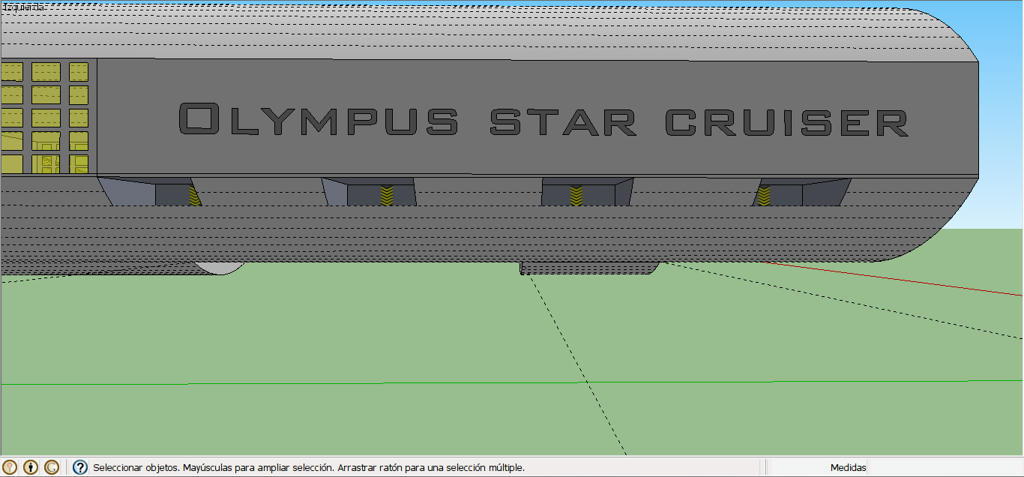Viewport: 1024px width, 477px height.
Task: Select the 'Olympus' lettering on the hull
Action: click(x=318, y=118)
